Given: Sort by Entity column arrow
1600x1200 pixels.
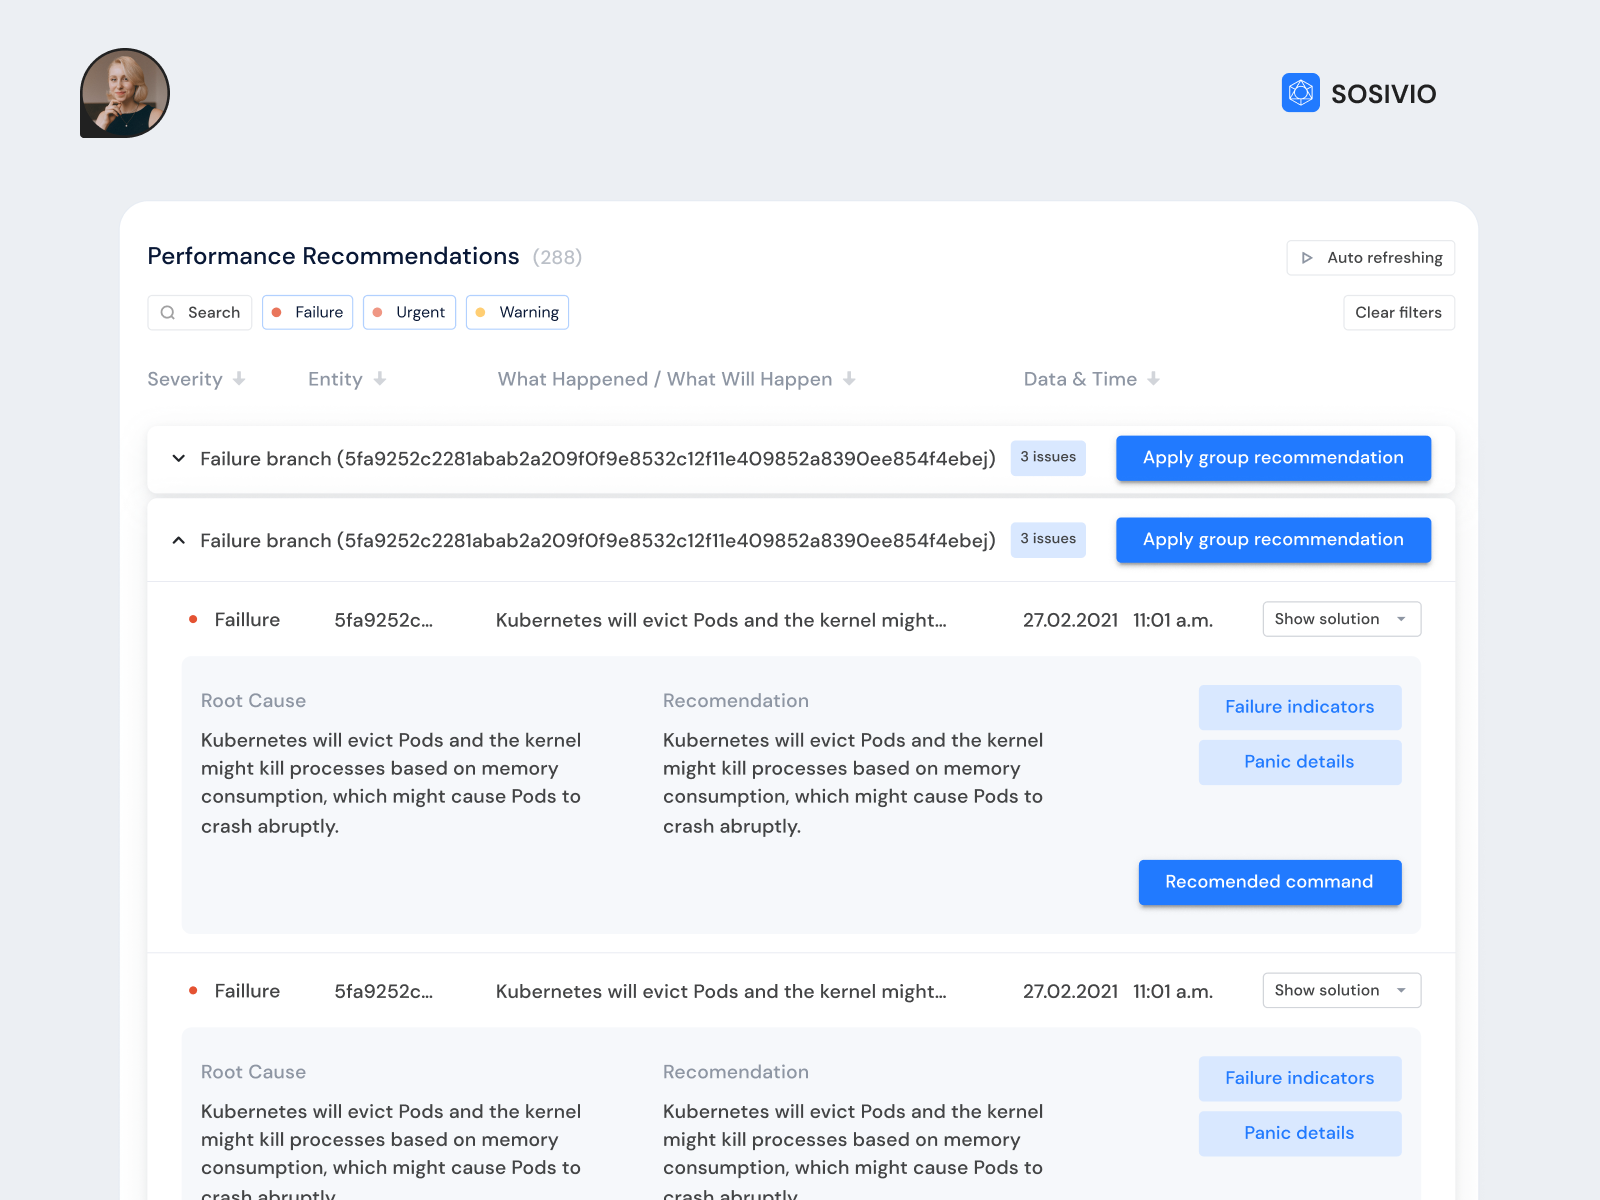Looking at the screenshot, I should click(380, 379).
